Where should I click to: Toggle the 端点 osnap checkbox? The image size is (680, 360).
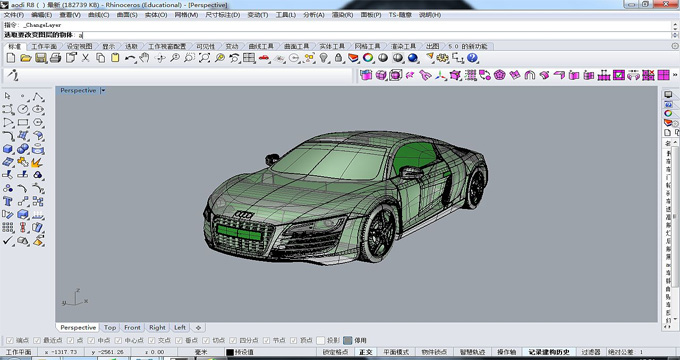[x=9, y=340]
